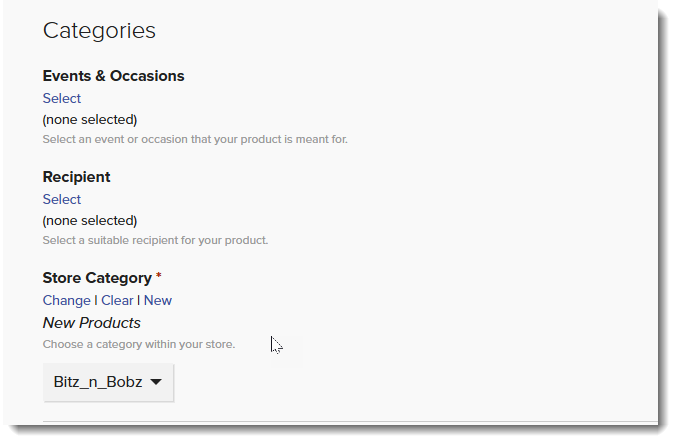Click the red required asterisk
The width and height of the screenshot is (677, 444).
point(159,276)
